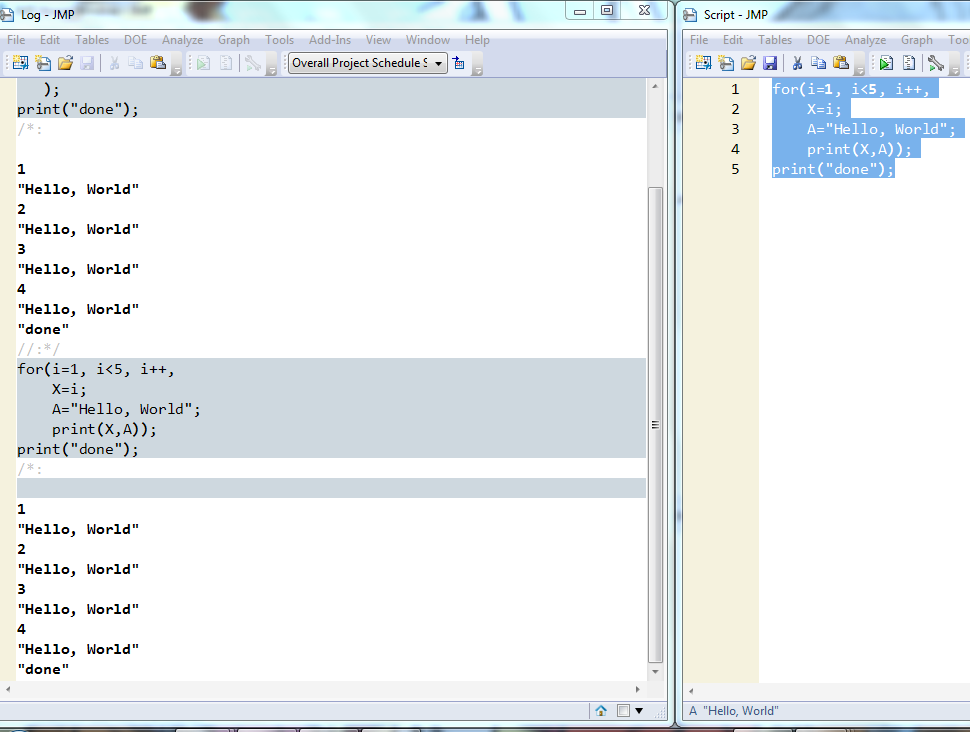Click New Script icon in Script window toolbar

coord(726,62)
